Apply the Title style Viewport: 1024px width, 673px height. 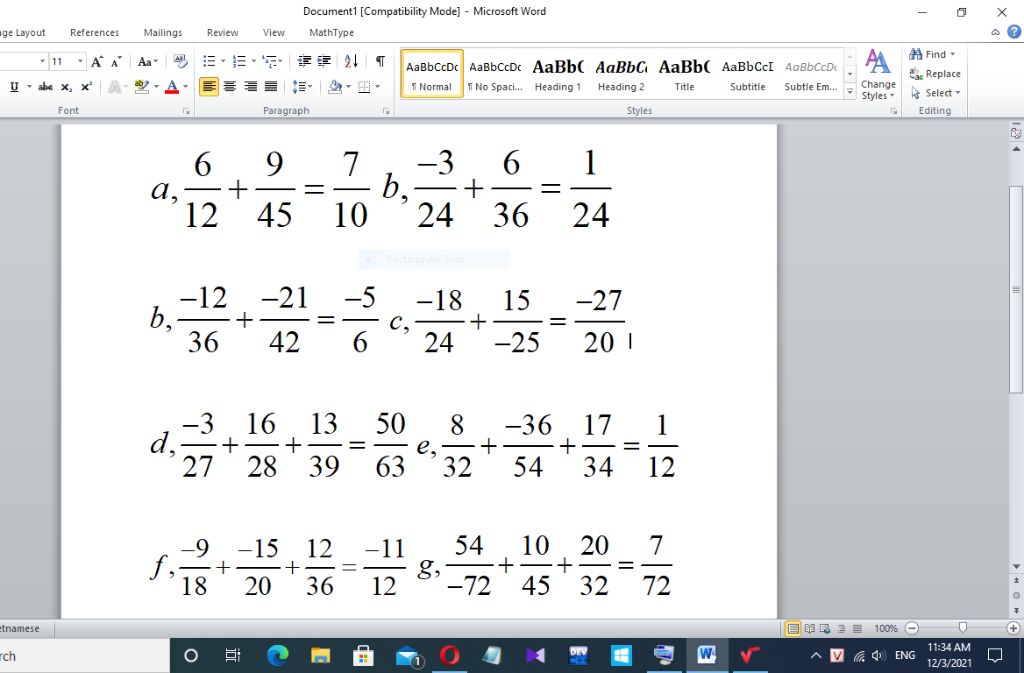tap(684, 74)
